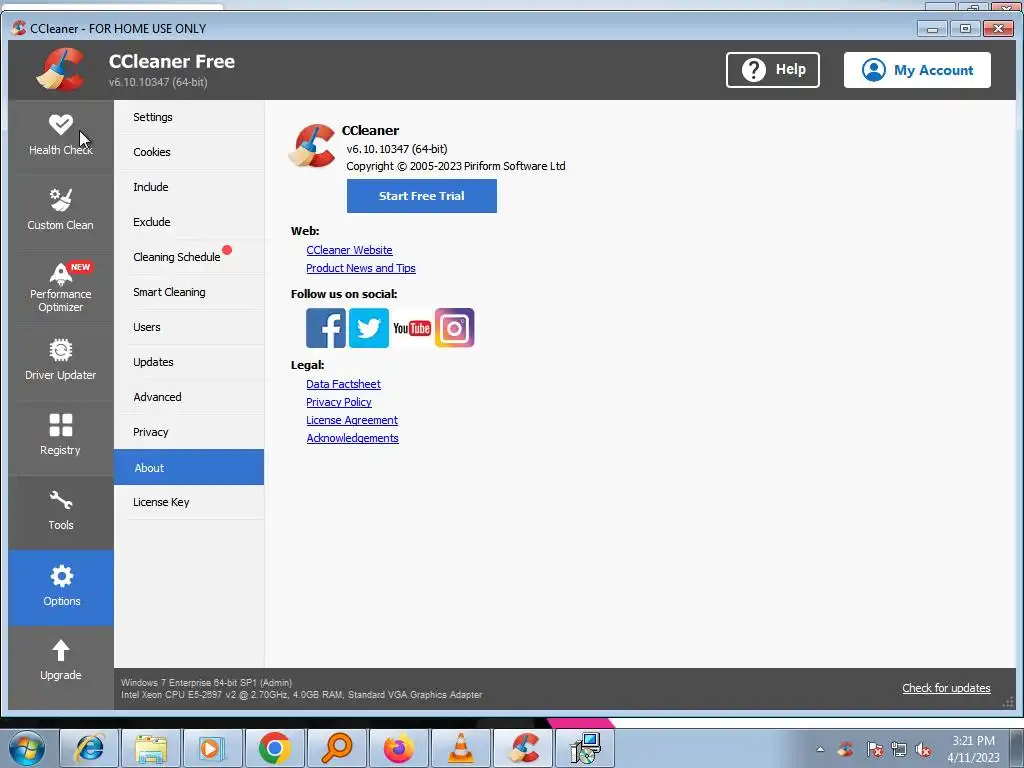Open VLC media player from the taskbar
Viewport: 1024px width, 768px height.
[460, 748]
